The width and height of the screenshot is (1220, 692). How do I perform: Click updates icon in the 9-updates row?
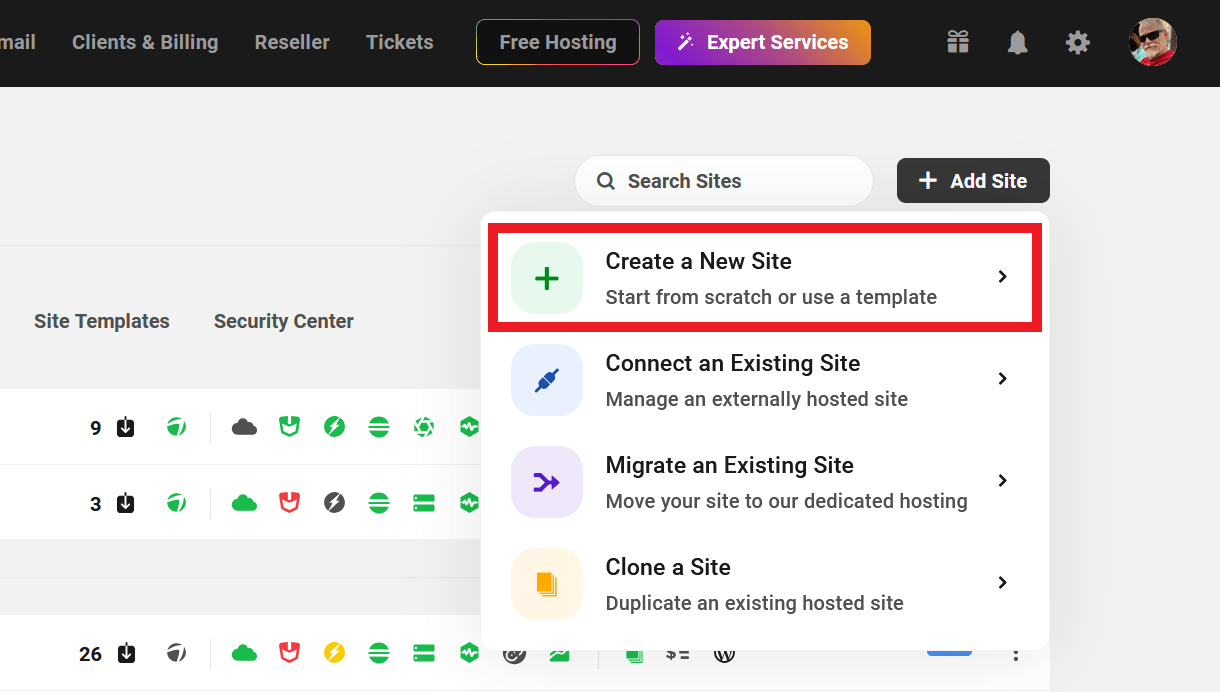[126, 427]
